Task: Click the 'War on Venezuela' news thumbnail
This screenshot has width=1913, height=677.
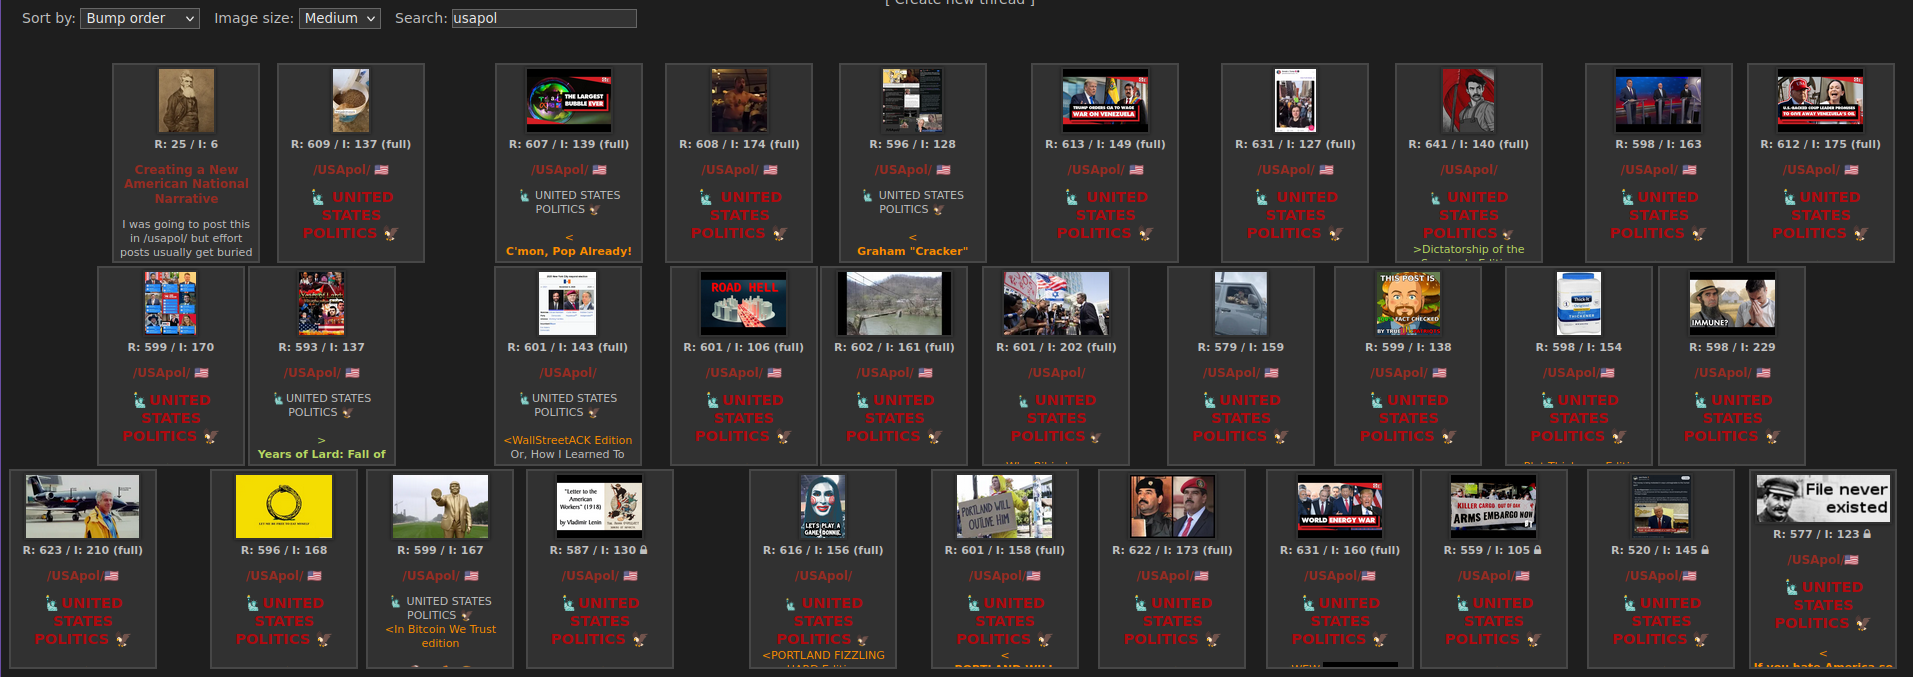Action: [1105, 101]
